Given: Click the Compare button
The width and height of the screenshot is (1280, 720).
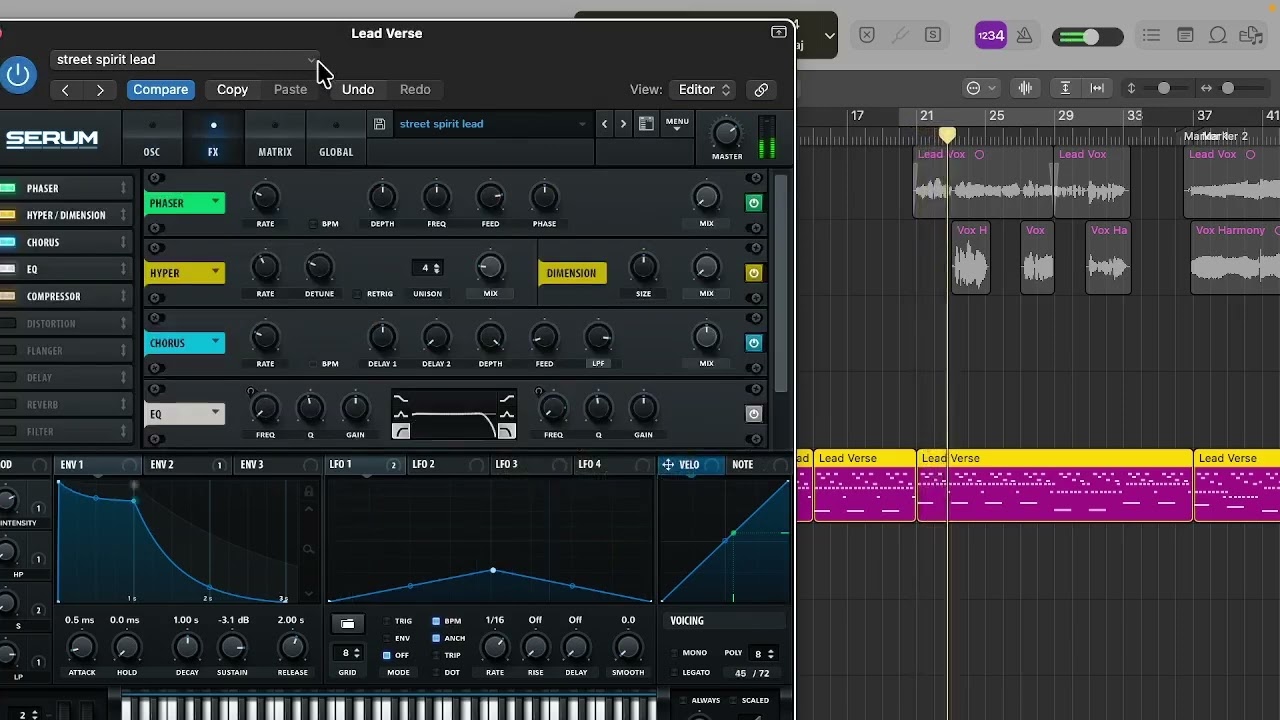Looking at the screenshot, I should pyautogui.click(x=160, y=90).
